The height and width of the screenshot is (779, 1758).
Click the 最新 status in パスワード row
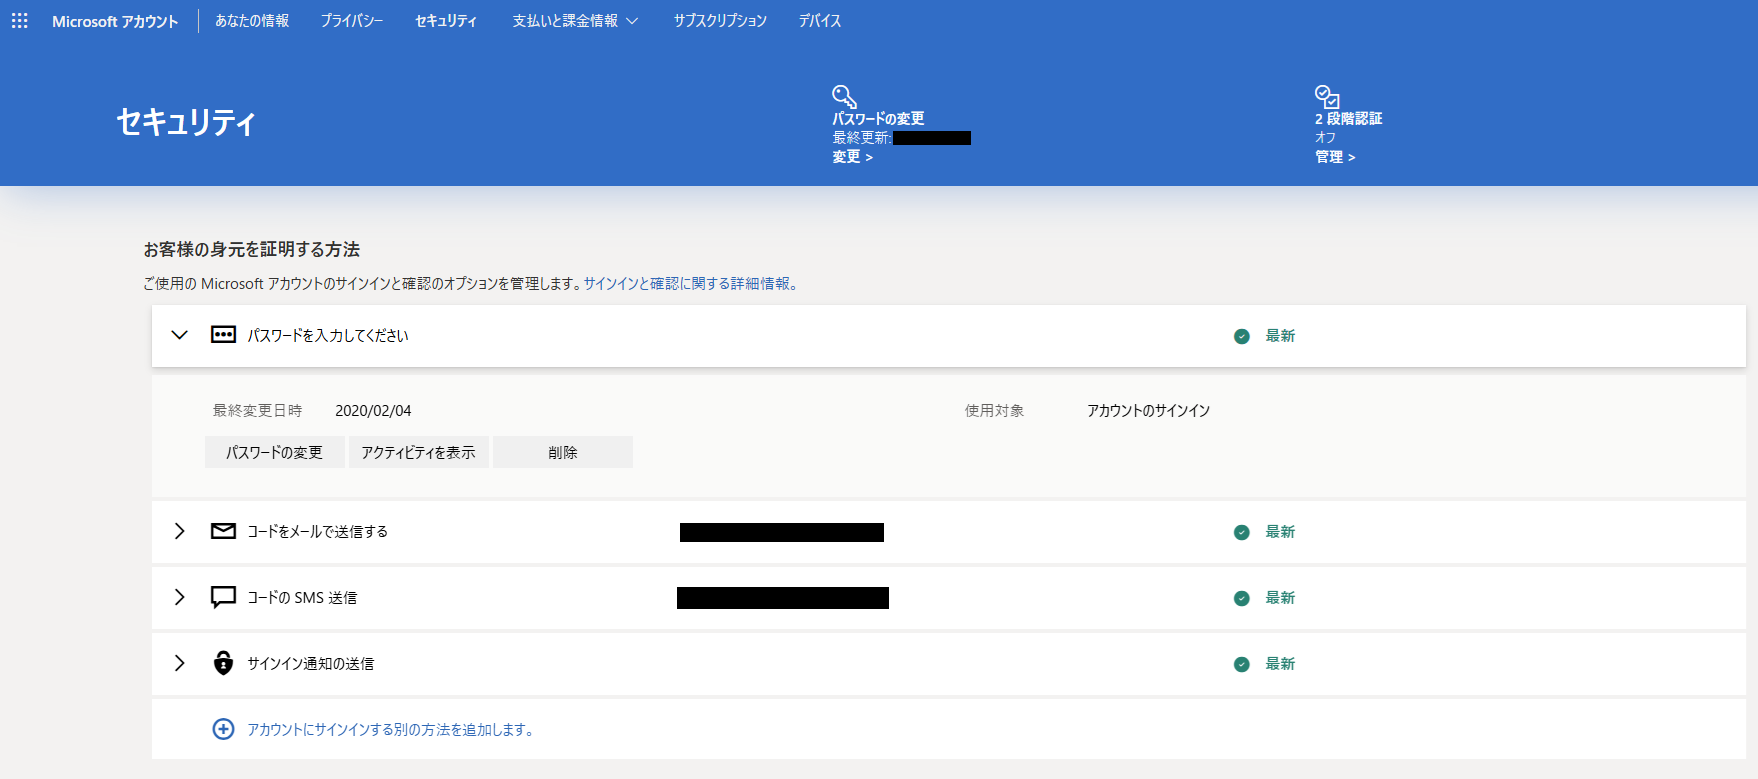(x=1280, y=336)
